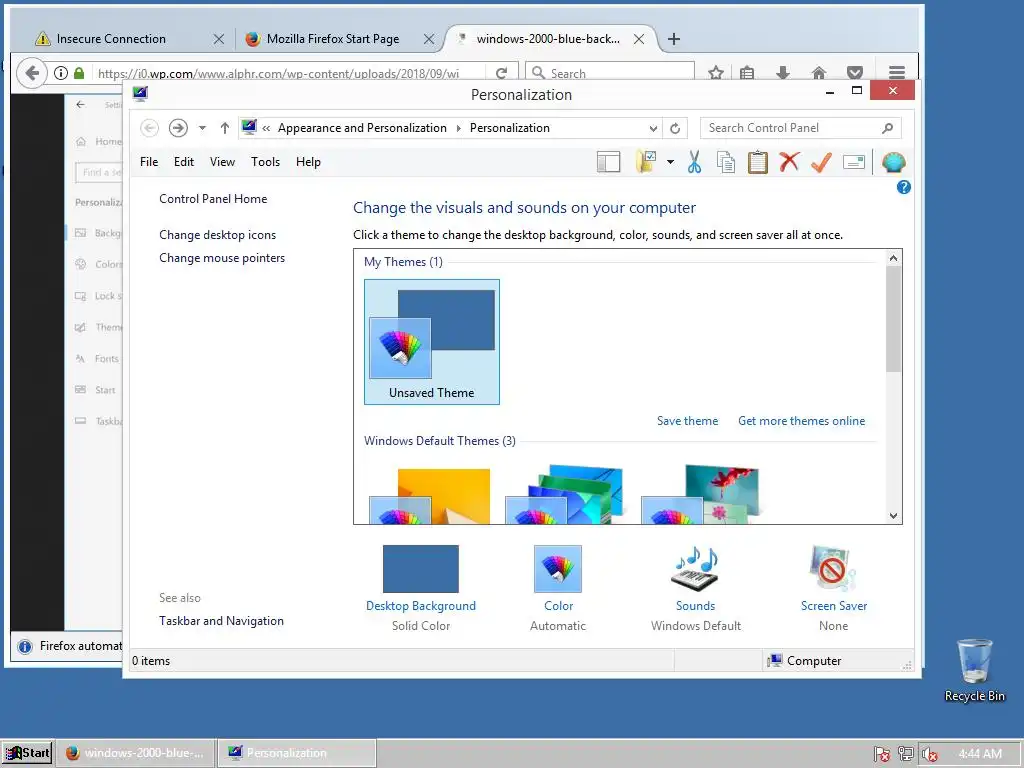This screenshot has width=1024, height=768.
Task: Click the Personalization breadcrumb segment
Action: click(510, 128)
